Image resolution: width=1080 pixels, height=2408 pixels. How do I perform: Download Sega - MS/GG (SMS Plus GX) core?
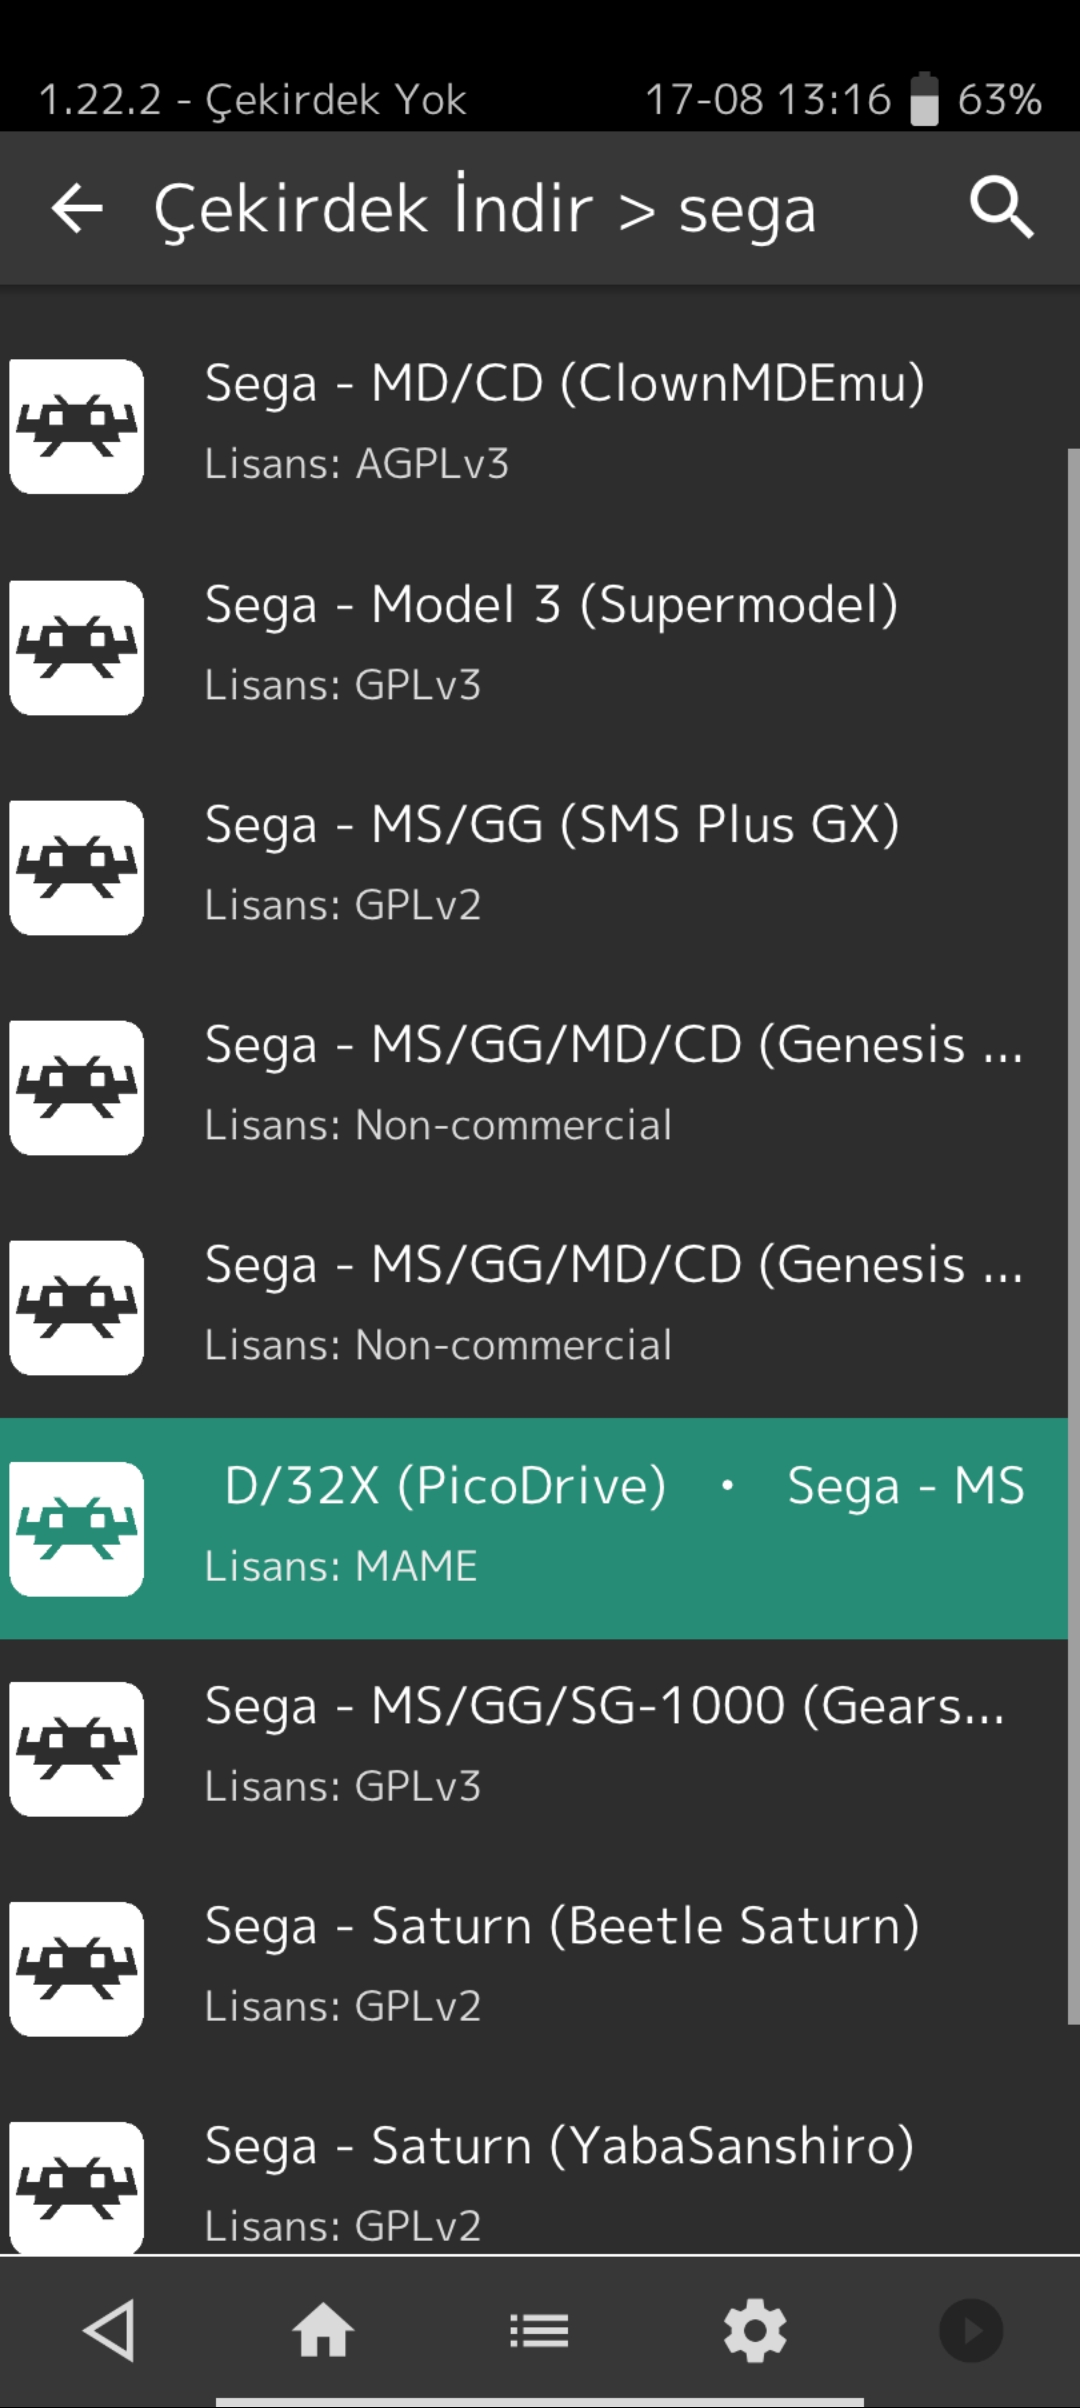pyautogui.click(x=534, y=867)
